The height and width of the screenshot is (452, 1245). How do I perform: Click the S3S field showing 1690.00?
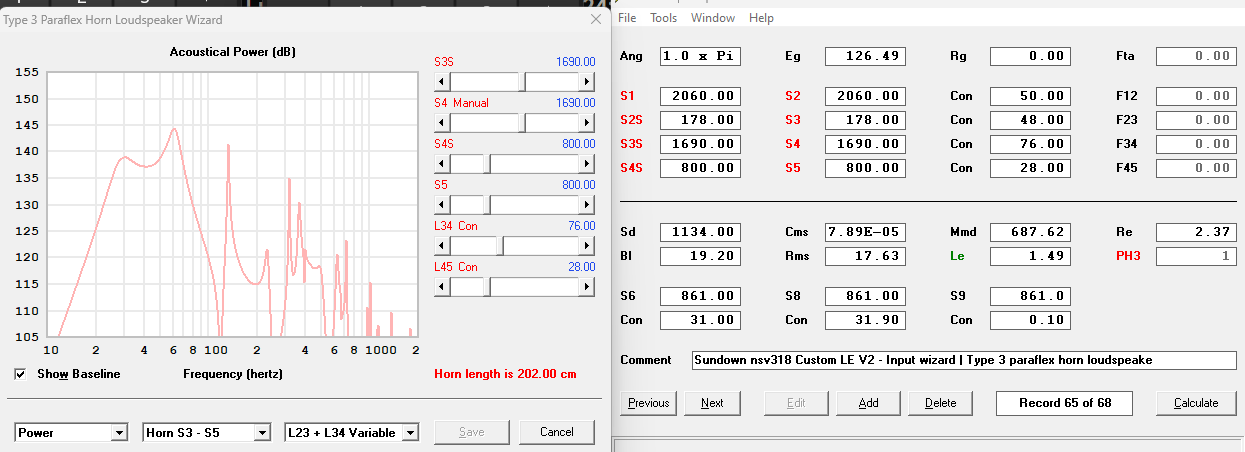tap(700, 144)
